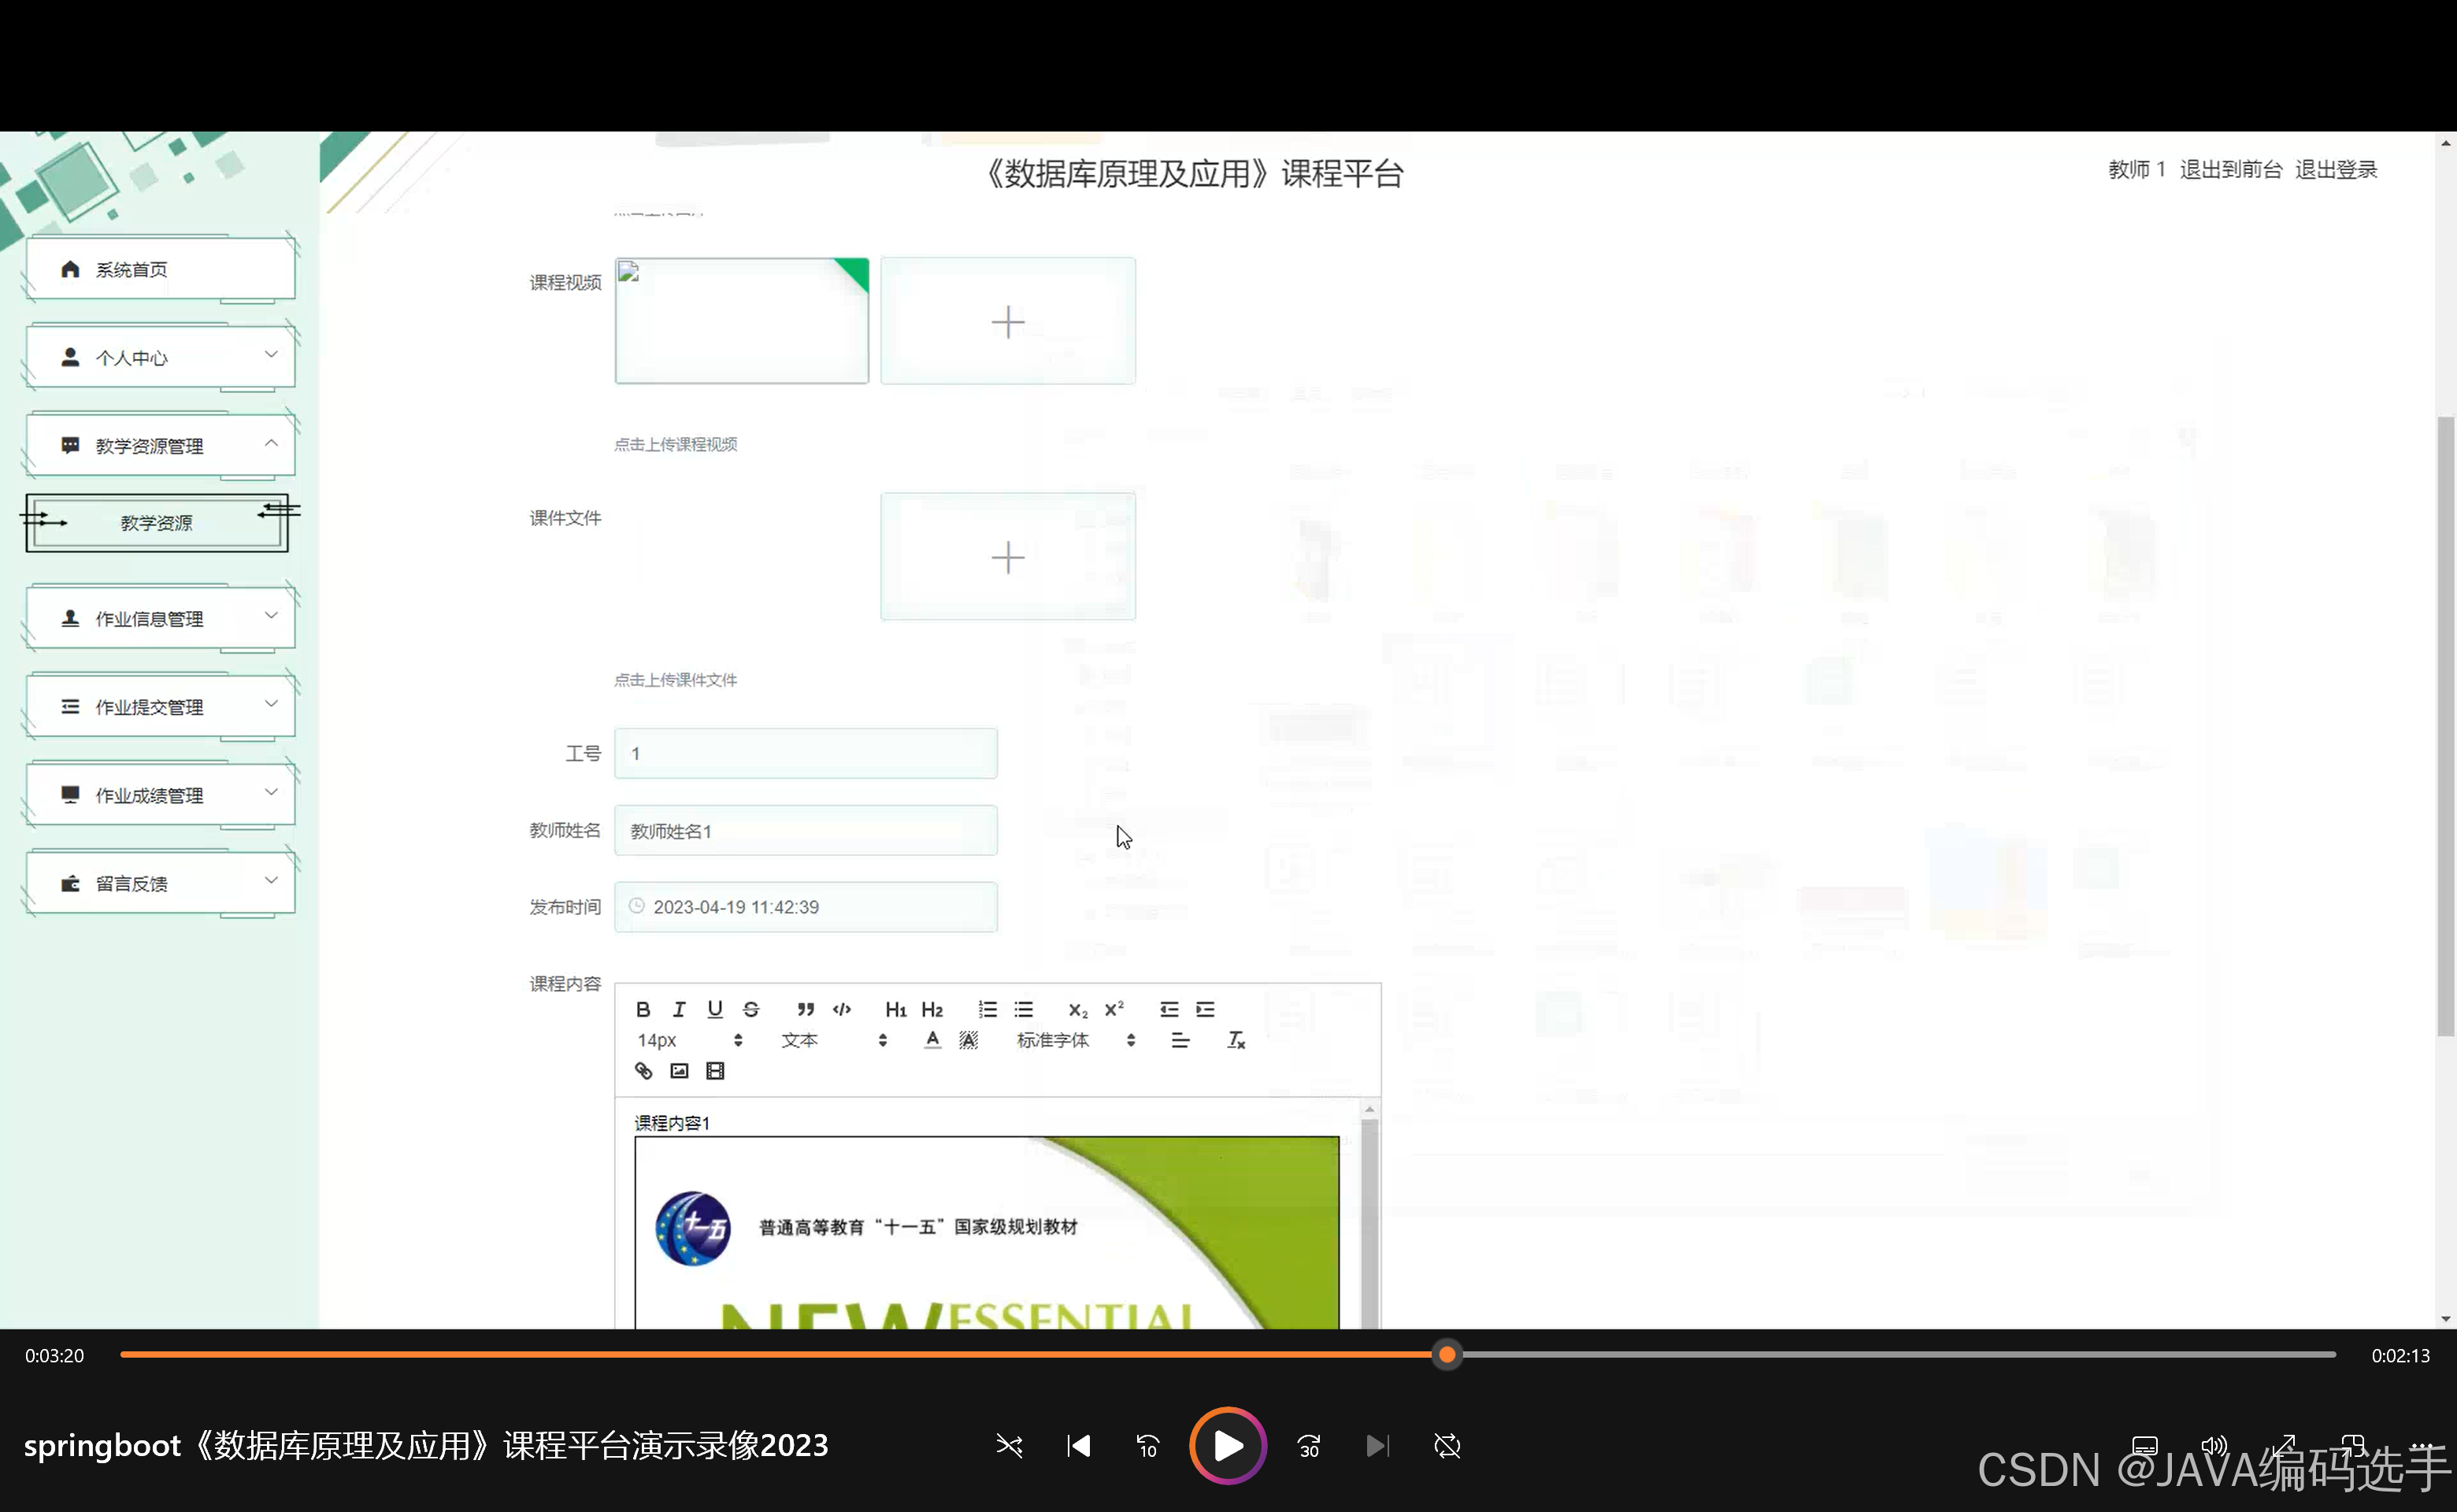Toggle shuffle in the media player
This screenshot has height=1512, width=2457.
(x=1009, y=1445)
